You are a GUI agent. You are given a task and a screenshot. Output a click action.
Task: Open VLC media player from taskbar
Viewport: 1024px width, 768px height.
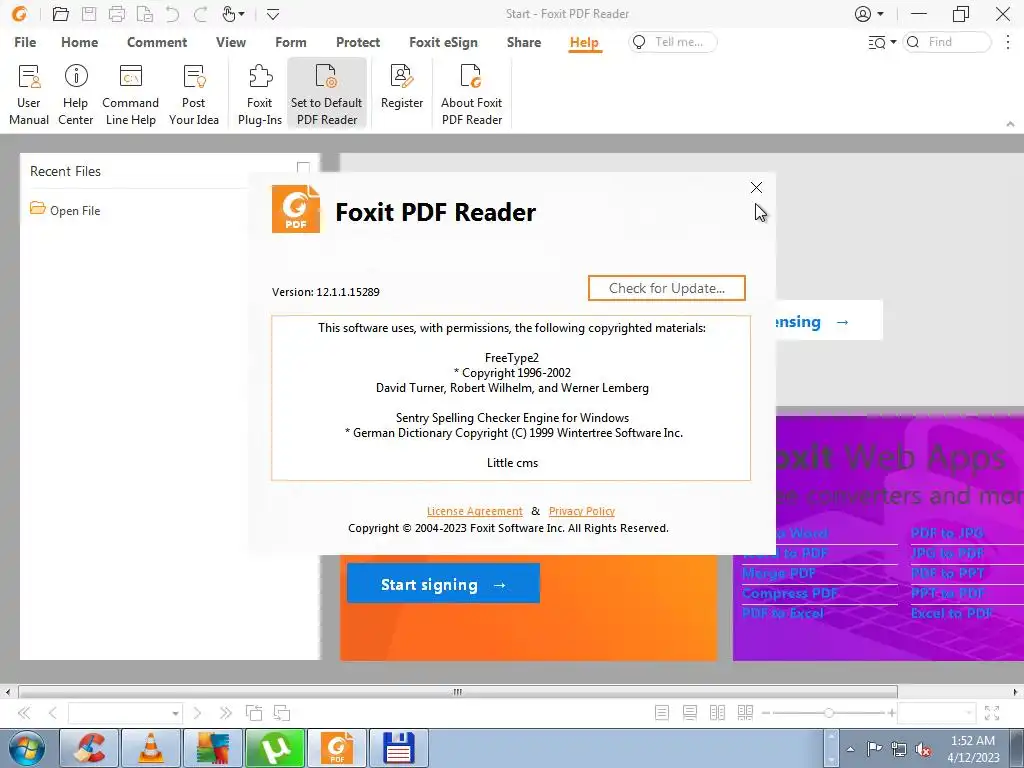(x=151, y=748)
